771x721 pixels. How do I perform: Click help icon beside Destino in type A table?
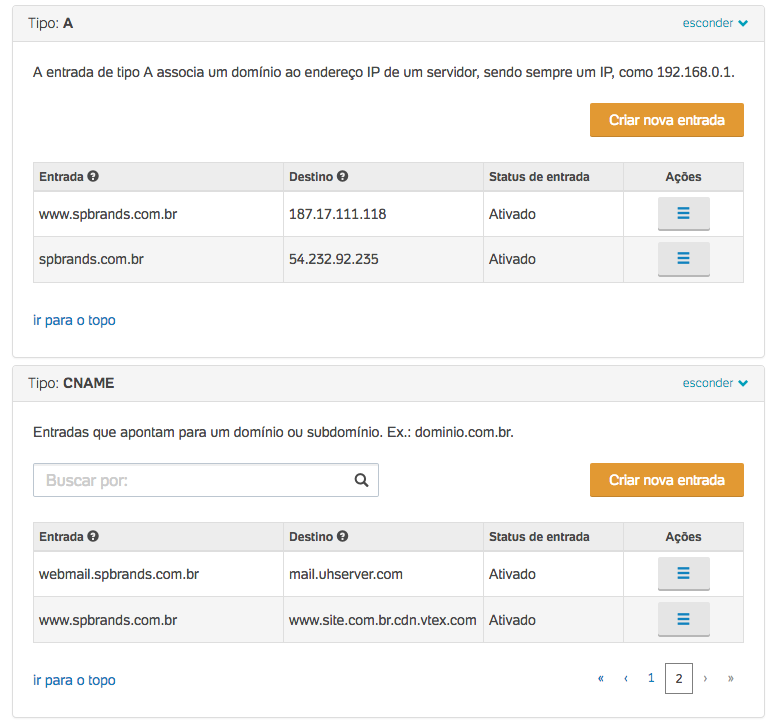coord(342,177)
